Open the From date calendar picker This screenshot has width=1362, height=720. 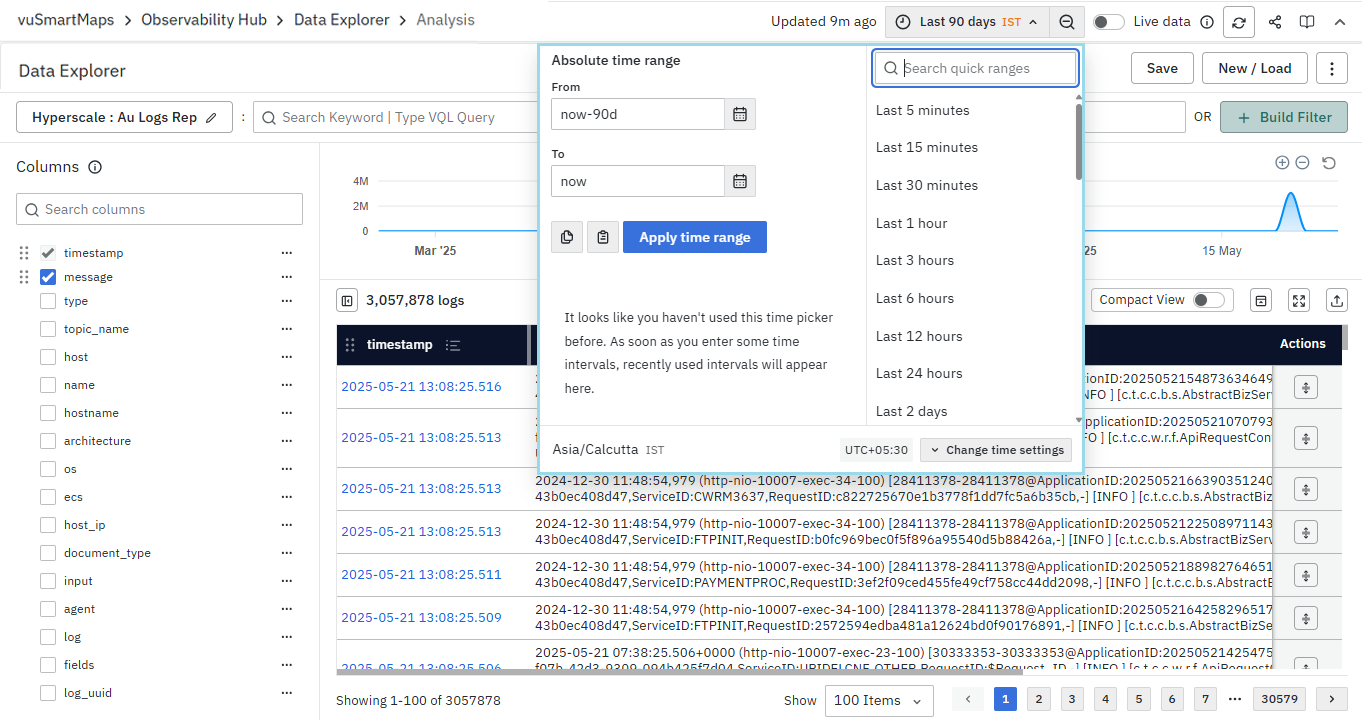coord(740,114)
